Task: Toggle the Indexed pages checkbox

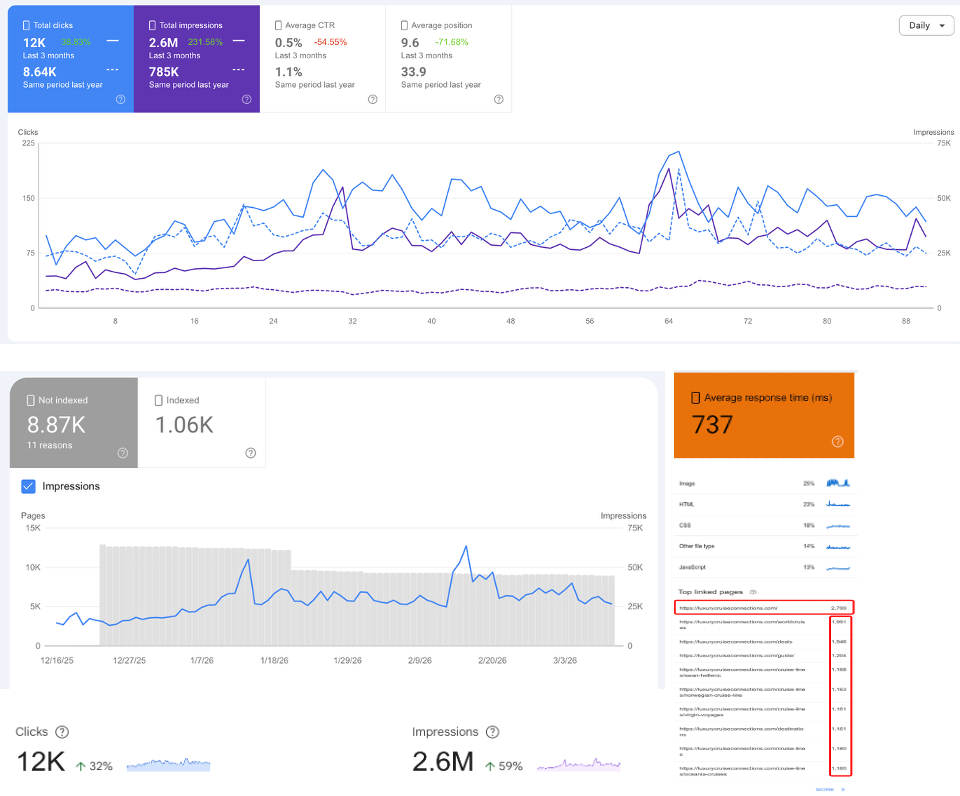Action: tap(159, 400)
